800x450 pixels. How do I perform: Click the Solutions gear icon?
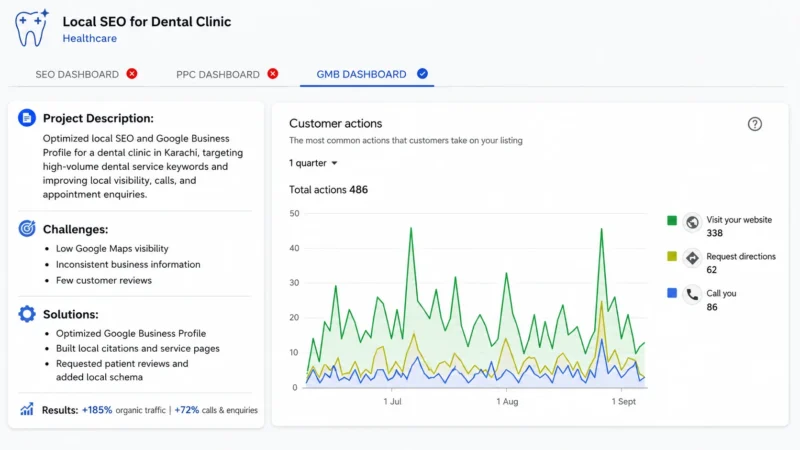click(27, 314)
